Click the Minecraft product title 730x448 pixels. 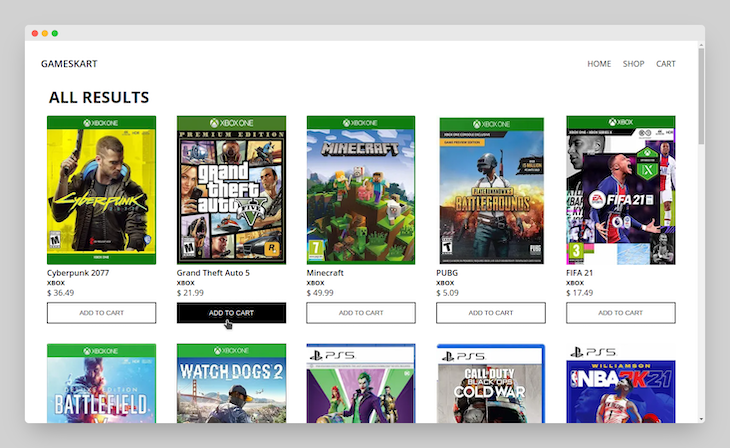[325, 273]
